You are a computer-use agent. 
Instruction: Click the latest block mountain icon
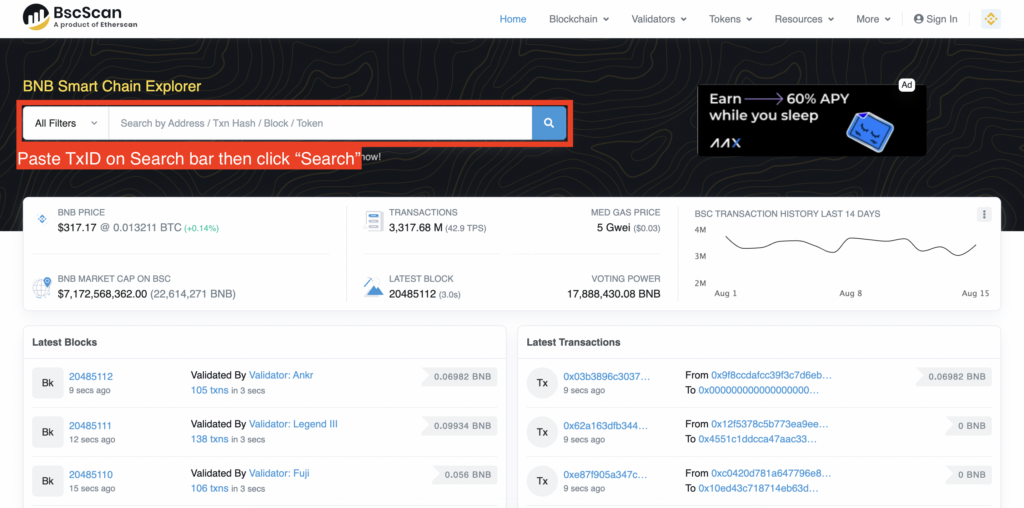tap(374, 287)
